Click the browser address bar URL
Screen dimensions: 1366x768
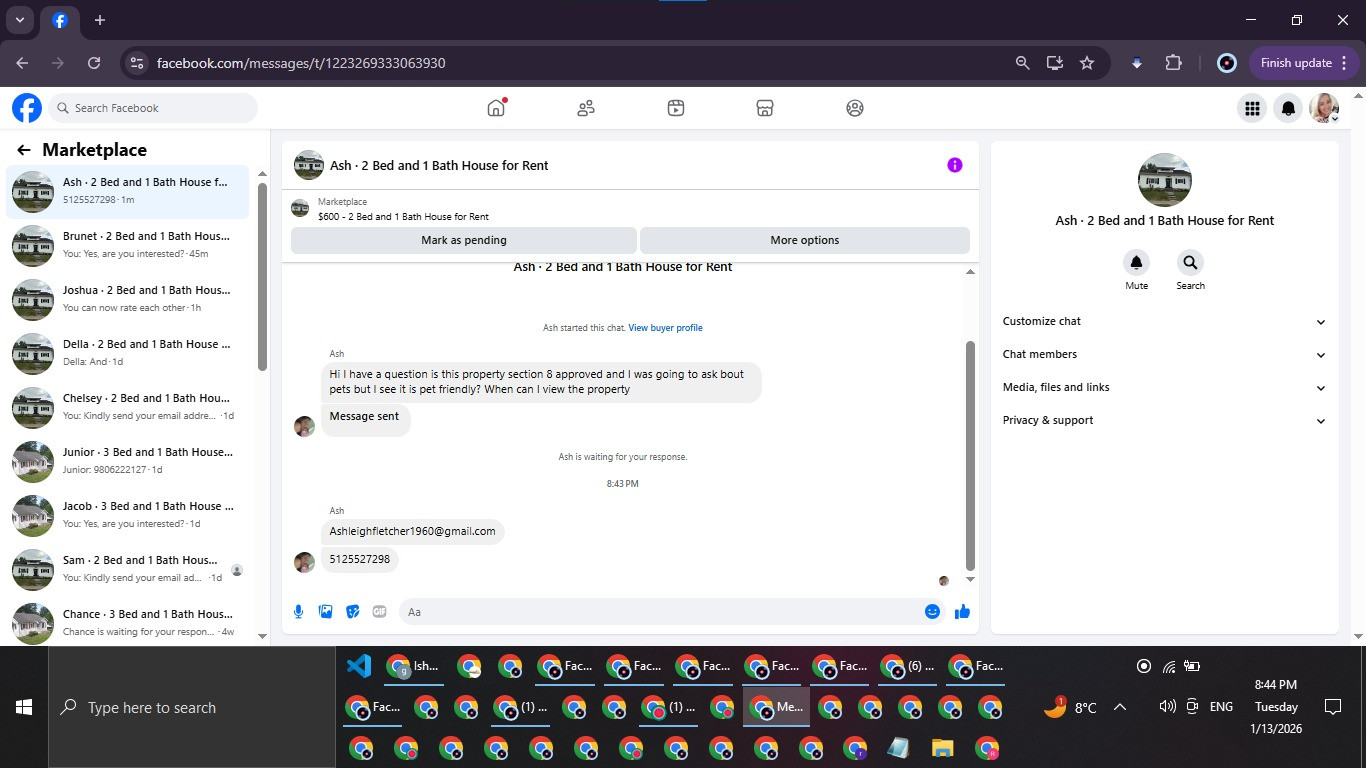[x=301, y=63]
